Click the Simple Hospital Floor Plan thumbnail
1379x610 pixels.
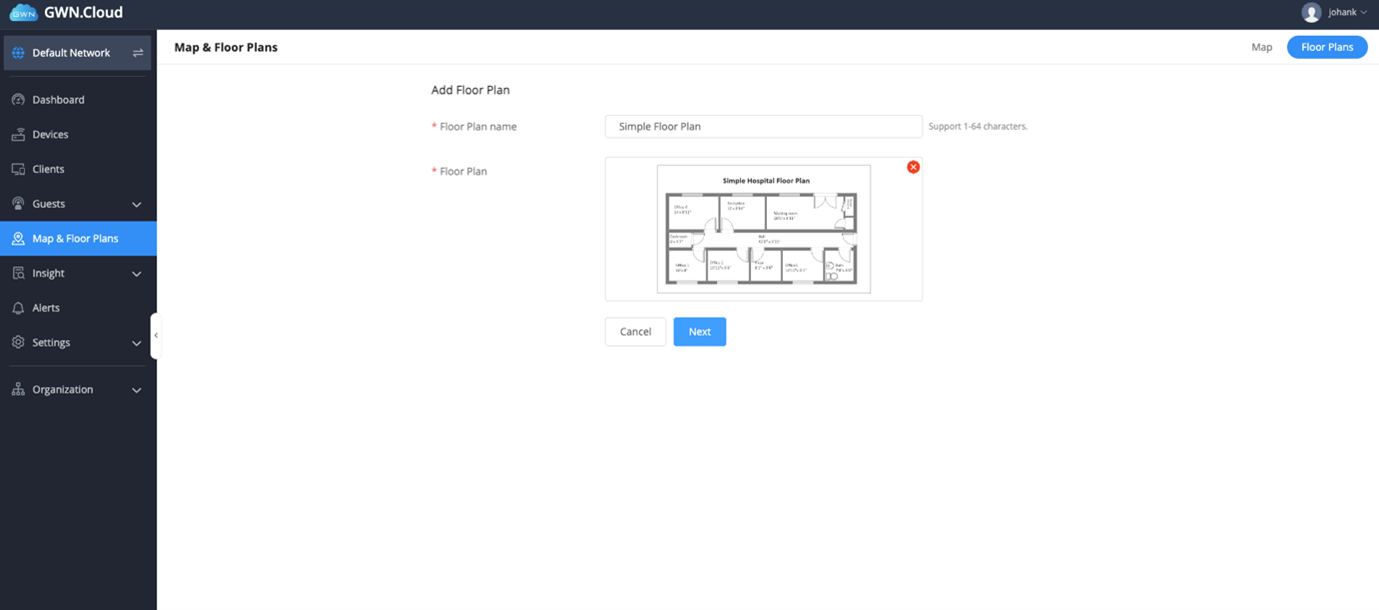(x=763, y=229)
